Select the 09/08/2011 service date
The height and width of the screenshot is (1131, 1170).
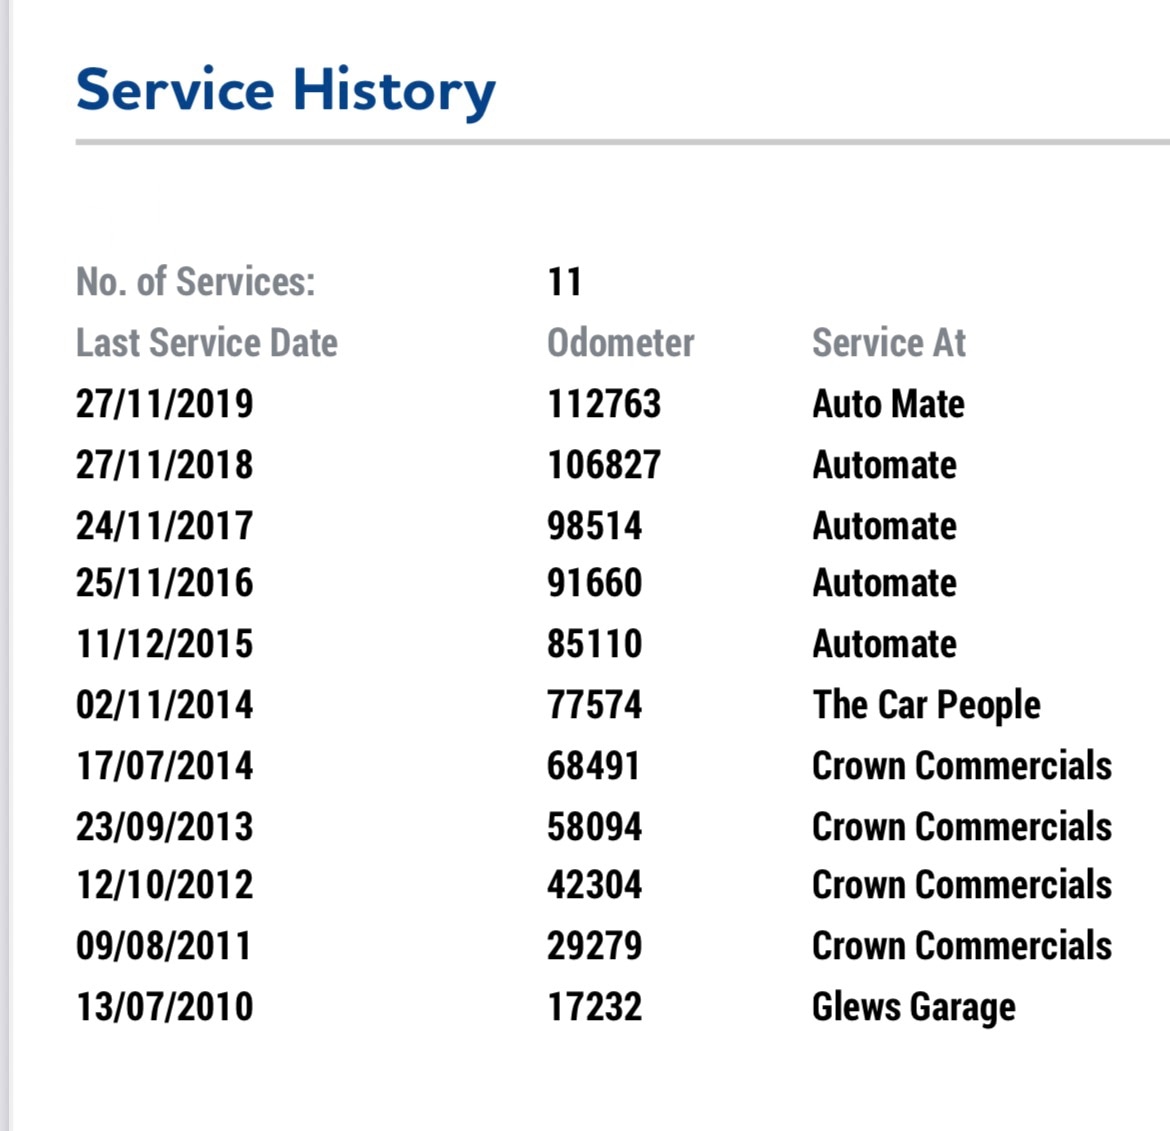(x=164, y=946)
